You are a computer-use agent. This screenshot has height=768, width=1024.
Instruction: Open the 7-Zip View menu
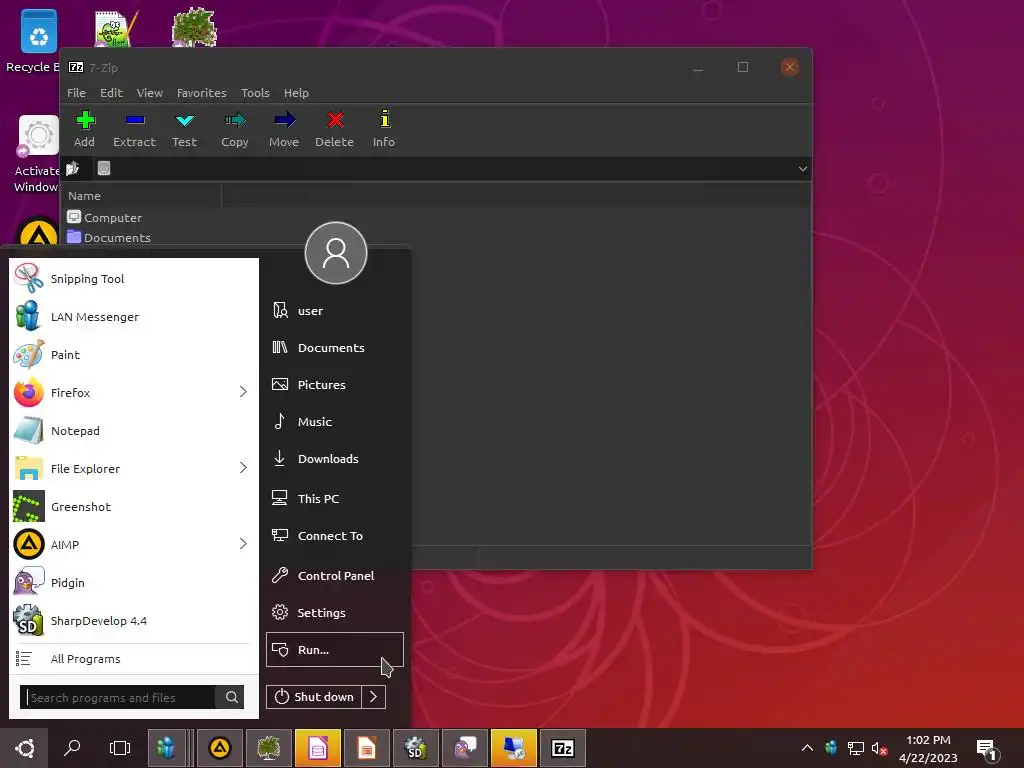pos(150,93)
